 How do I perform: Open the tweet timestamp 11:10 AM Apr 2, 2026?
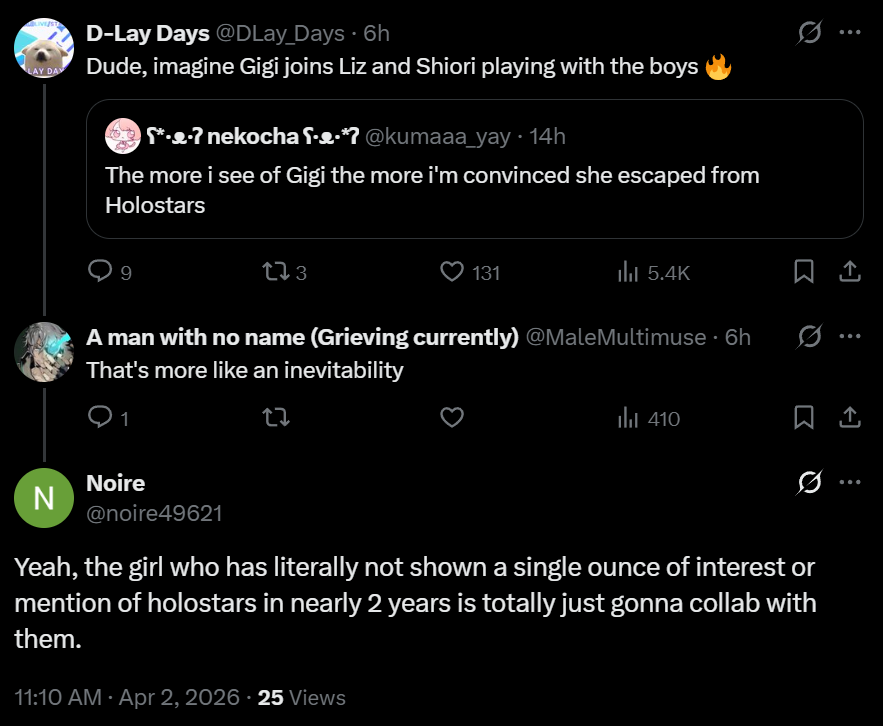pos(125,697)
